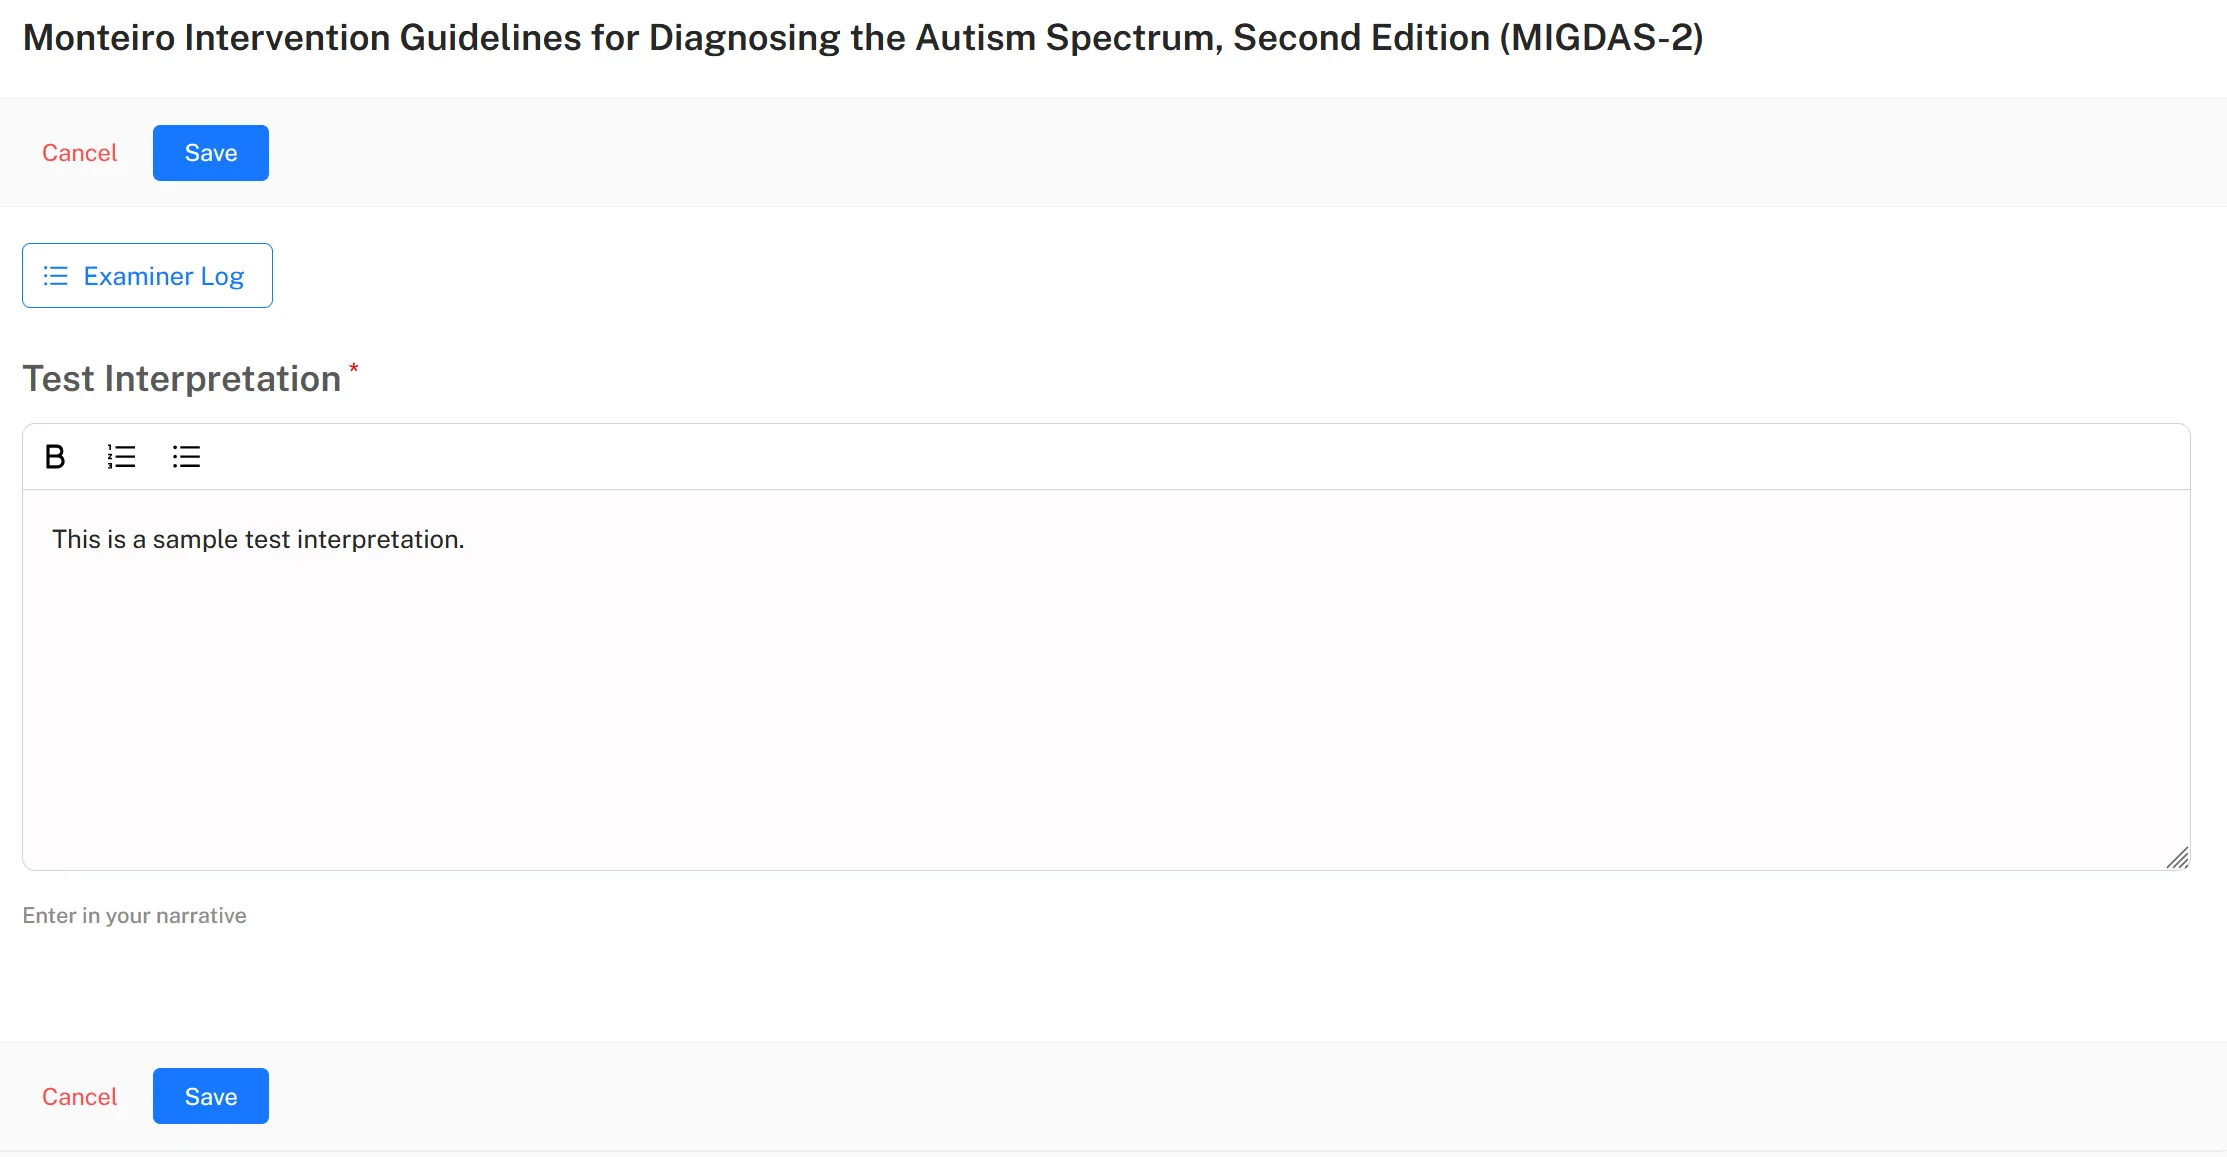Click the red required asterisk
This screenshot has height=1157, width=2227.
[353, 368]
